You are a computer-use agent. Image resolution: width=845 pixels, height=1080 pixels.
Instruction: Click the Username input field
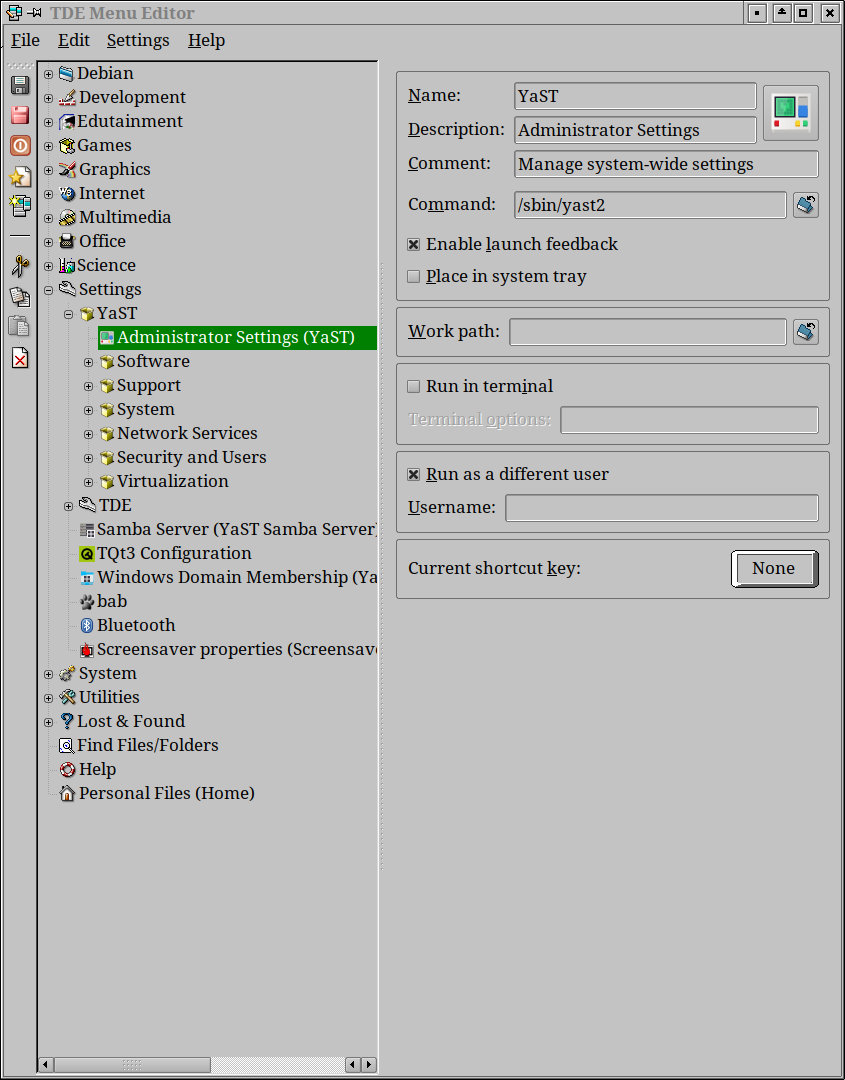tap(662, 508)
